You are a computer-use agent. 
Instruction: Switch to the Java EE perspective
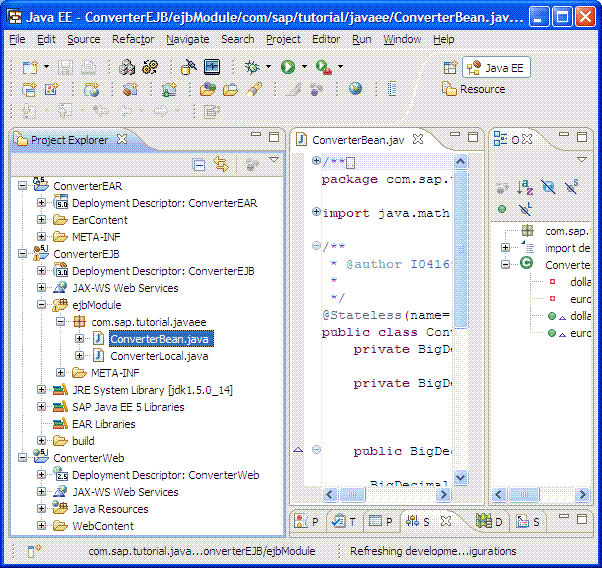point(497,67)
